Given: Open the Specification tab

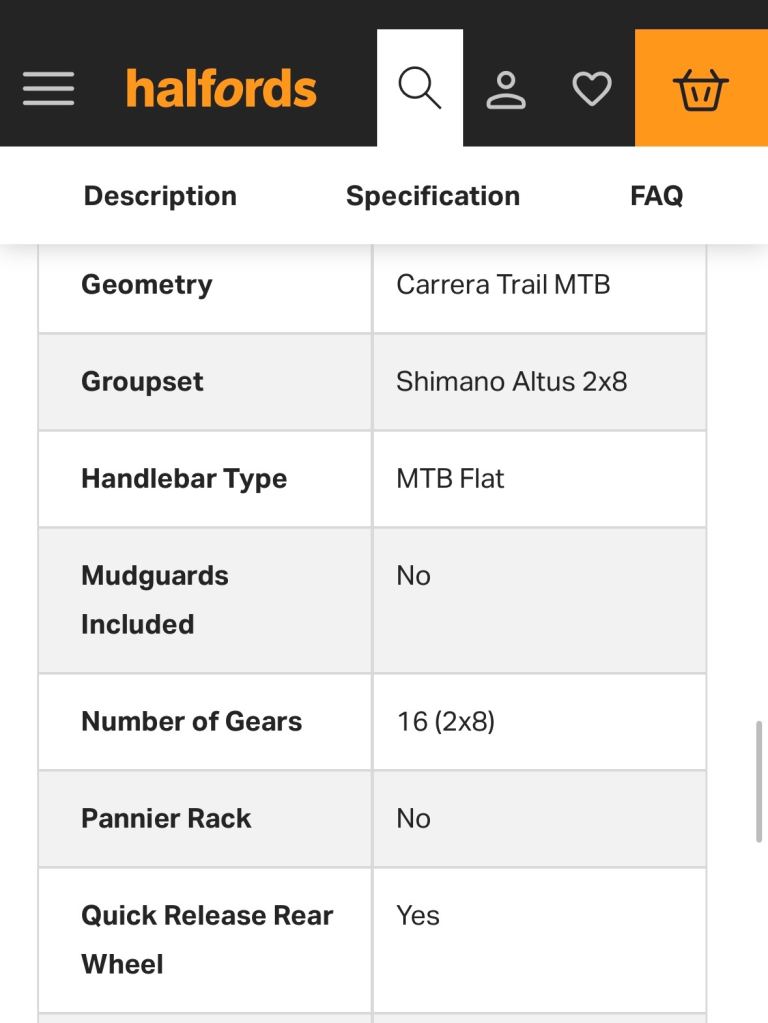Looking at the screenshot, I should pos(433,195).
